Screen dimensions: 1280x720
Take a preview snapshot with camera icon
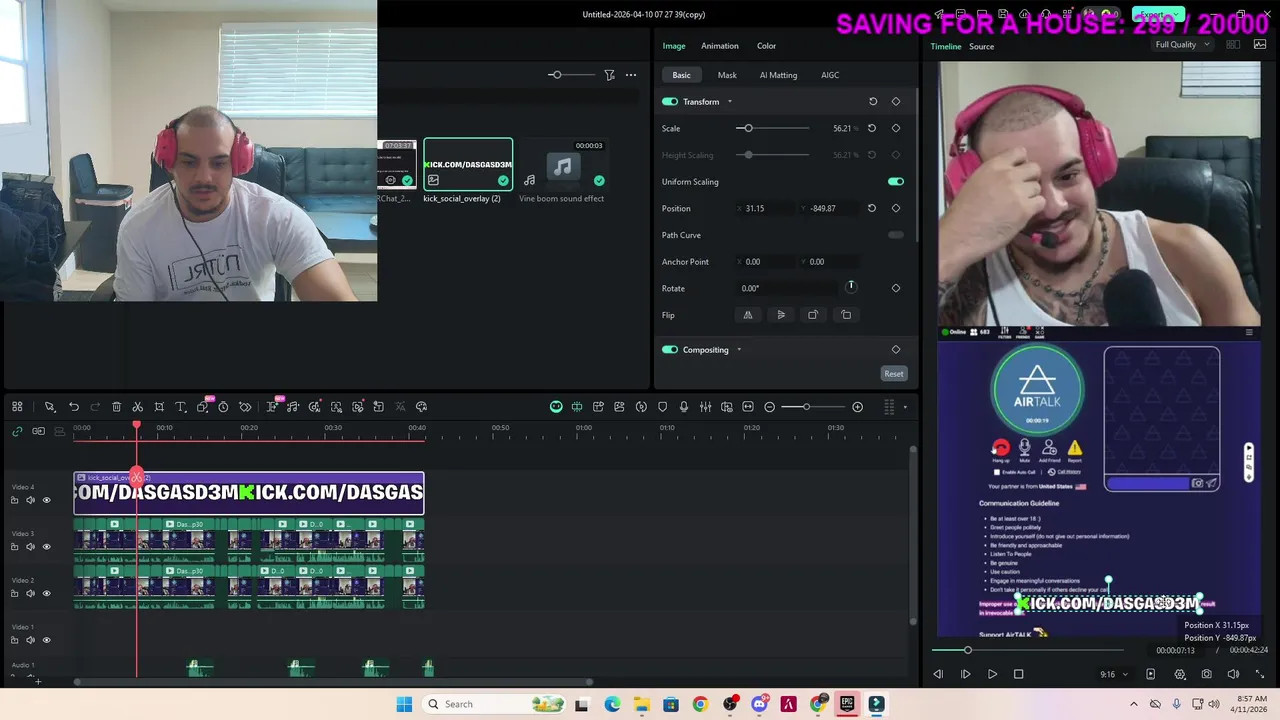(1207, 674)
